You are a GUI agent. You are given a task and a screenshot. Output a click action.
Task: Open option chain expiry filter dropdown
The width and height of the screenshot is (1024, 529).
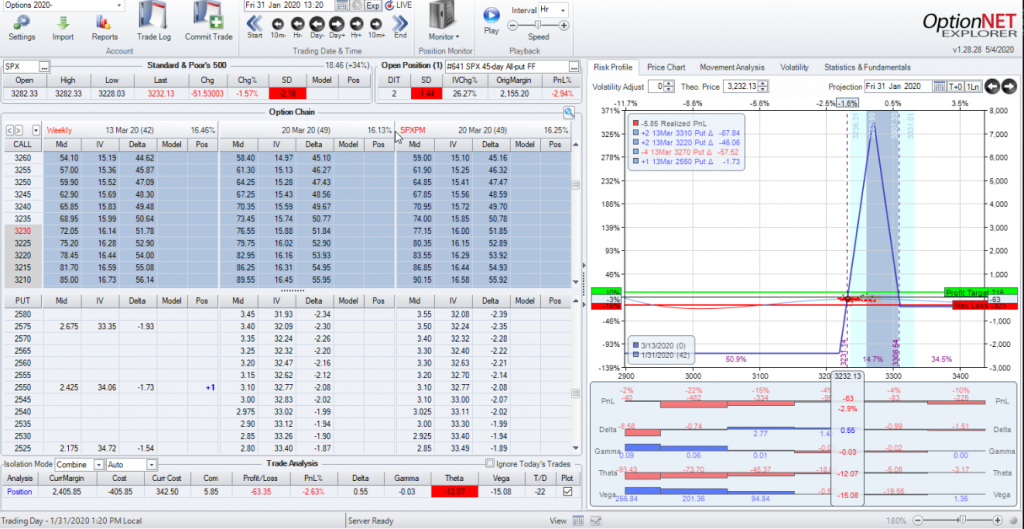(35, 130)
